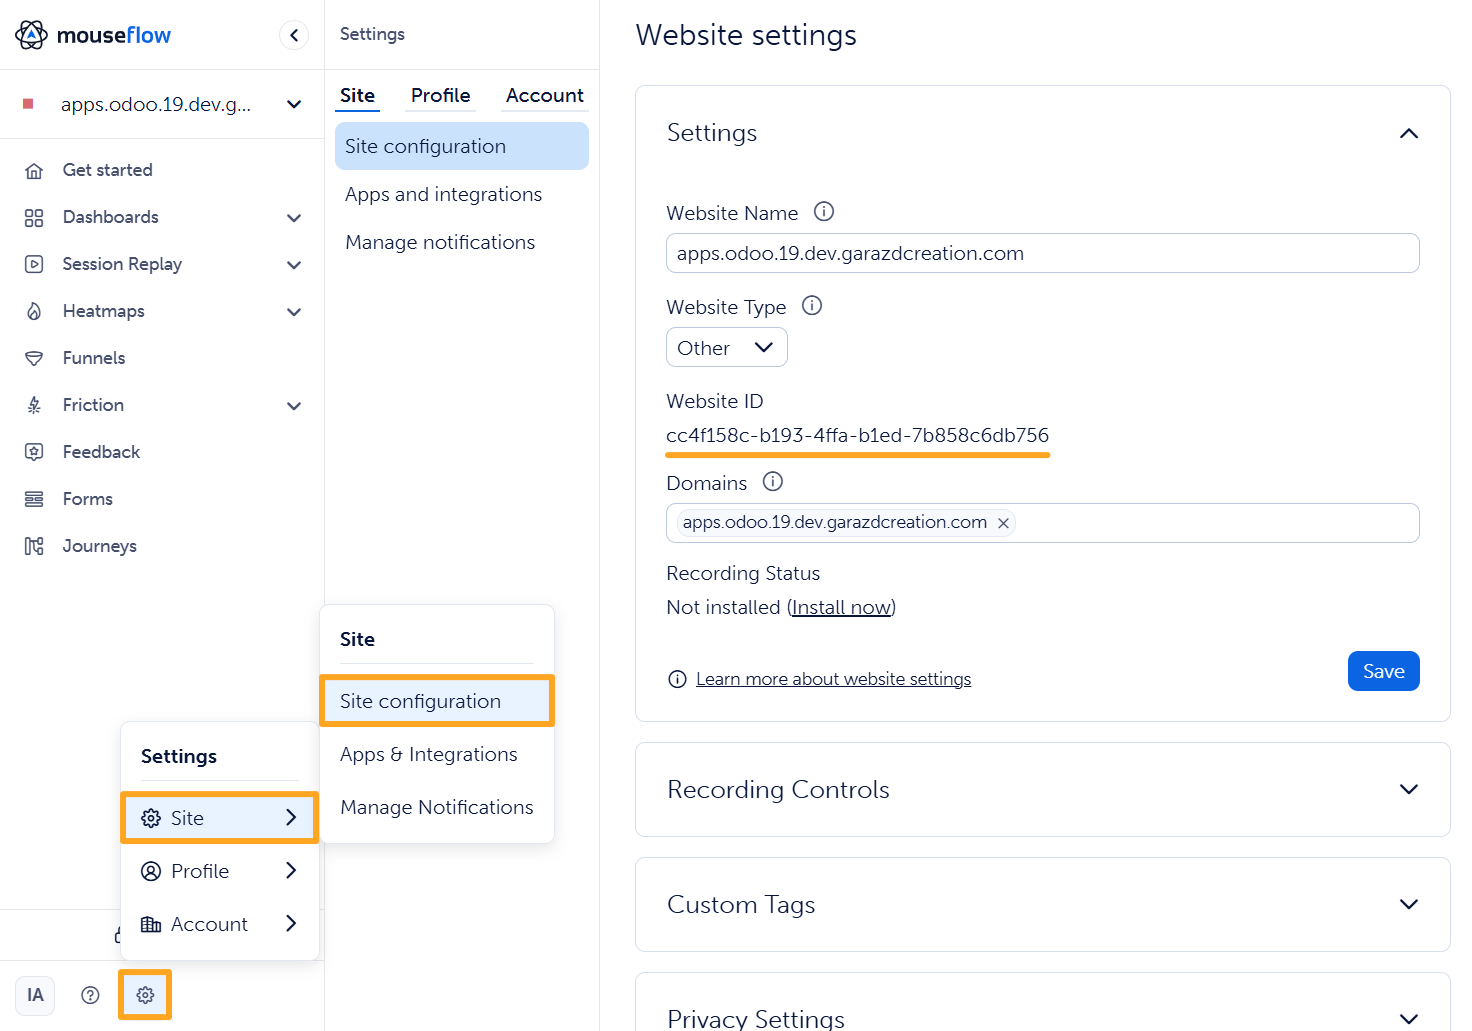Expand the Account submenu arrow
The image size is (1472, 1031).
(291, 923)
